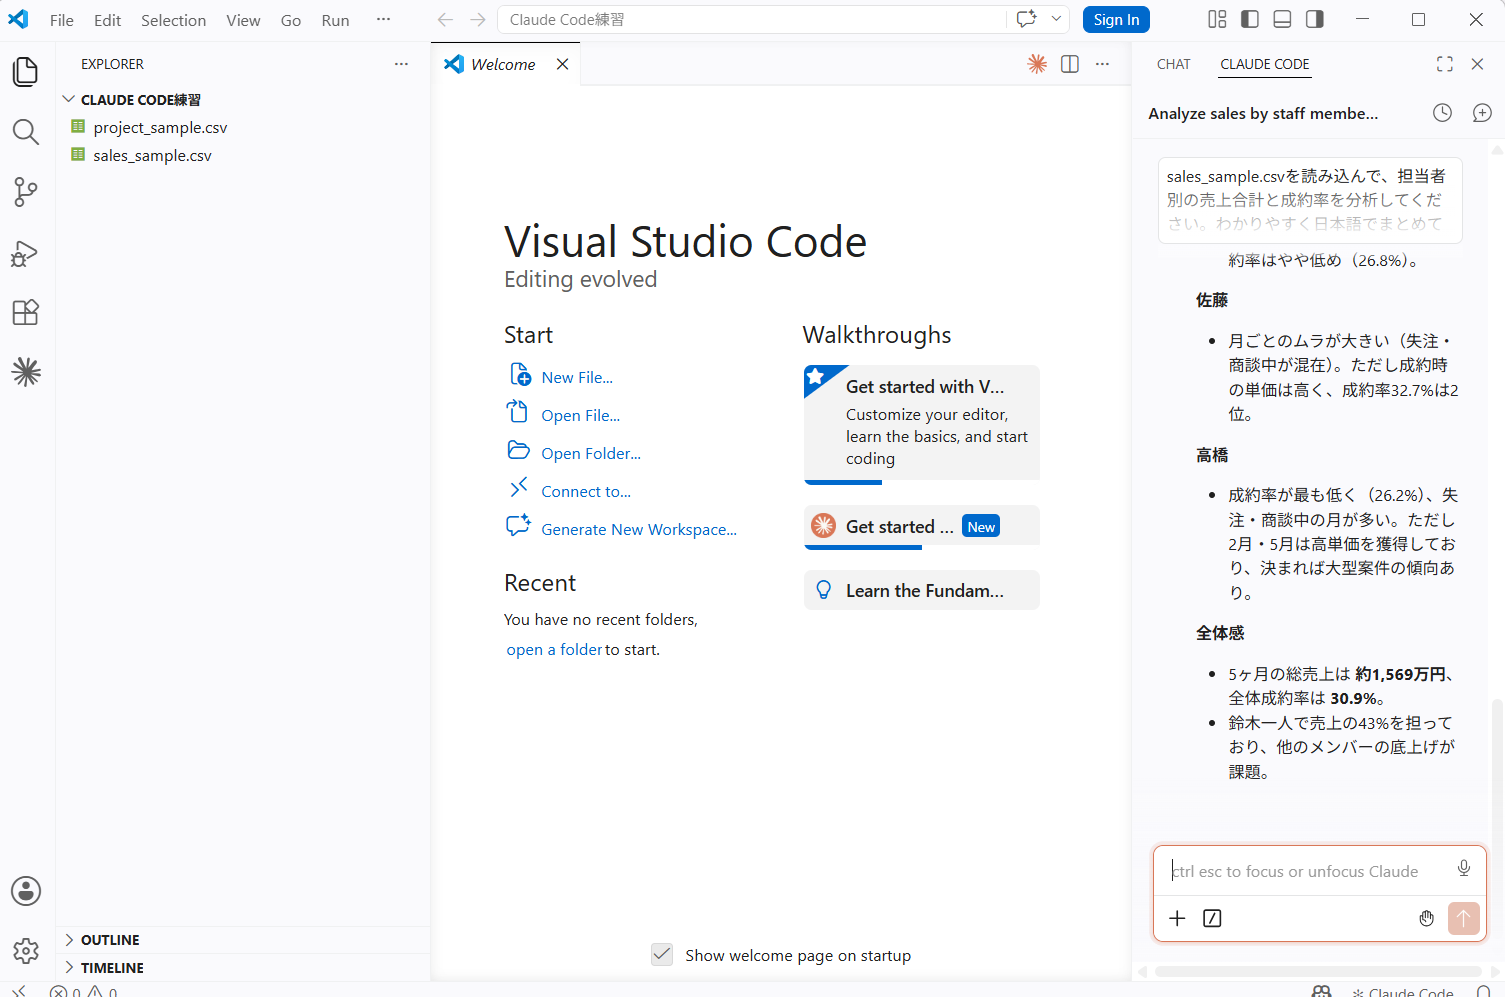Open the Edit menu
This screenshot has height=997, width=1505.
[x=107, y=20]
